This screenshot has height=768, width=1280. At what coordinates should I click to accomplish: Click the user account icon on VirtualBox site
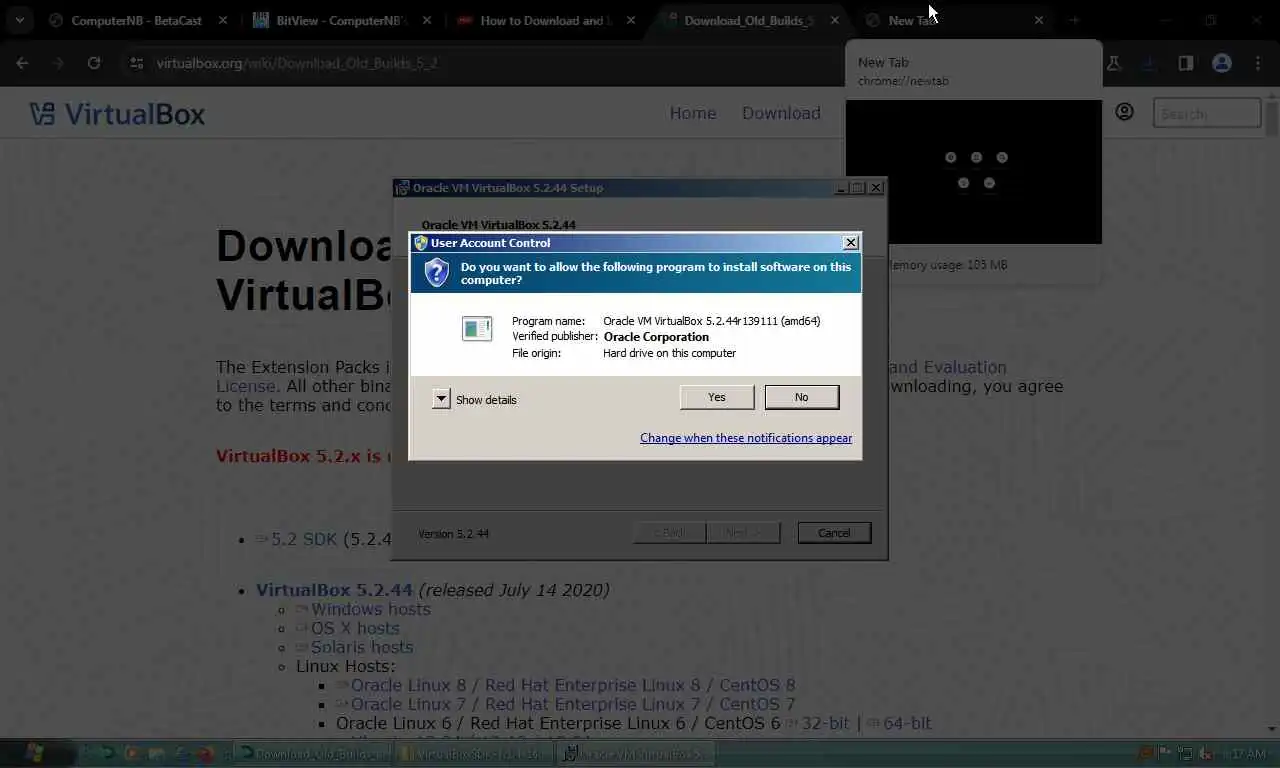coord(1125,112)
